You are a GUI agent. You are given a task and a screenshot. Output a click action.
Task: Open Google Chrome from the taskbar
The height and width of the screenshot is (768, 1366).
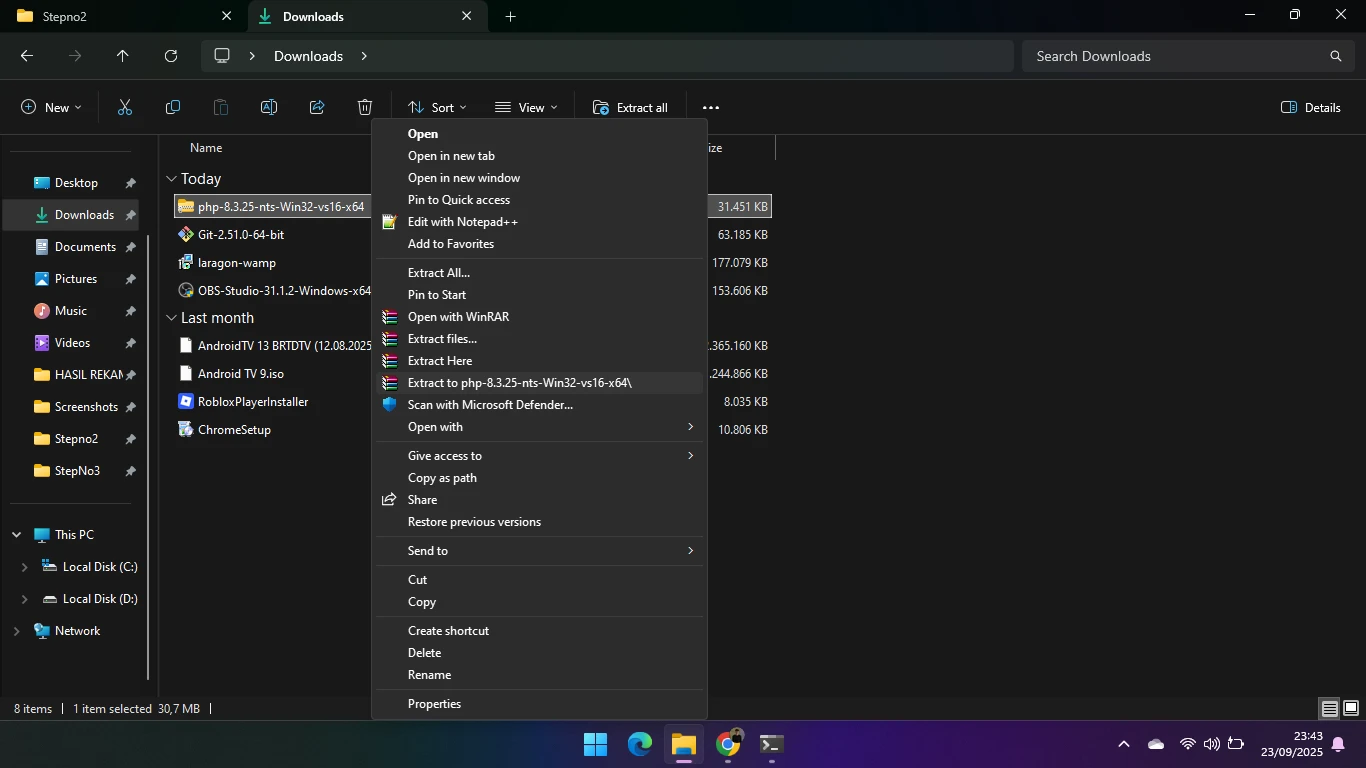coord(728,744)
